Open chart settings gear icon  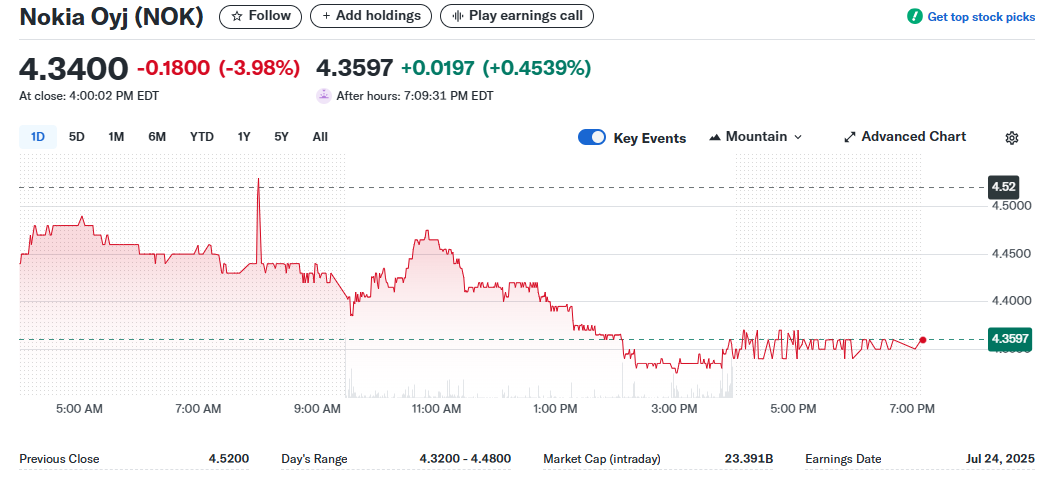click(x=1011, y=138)
